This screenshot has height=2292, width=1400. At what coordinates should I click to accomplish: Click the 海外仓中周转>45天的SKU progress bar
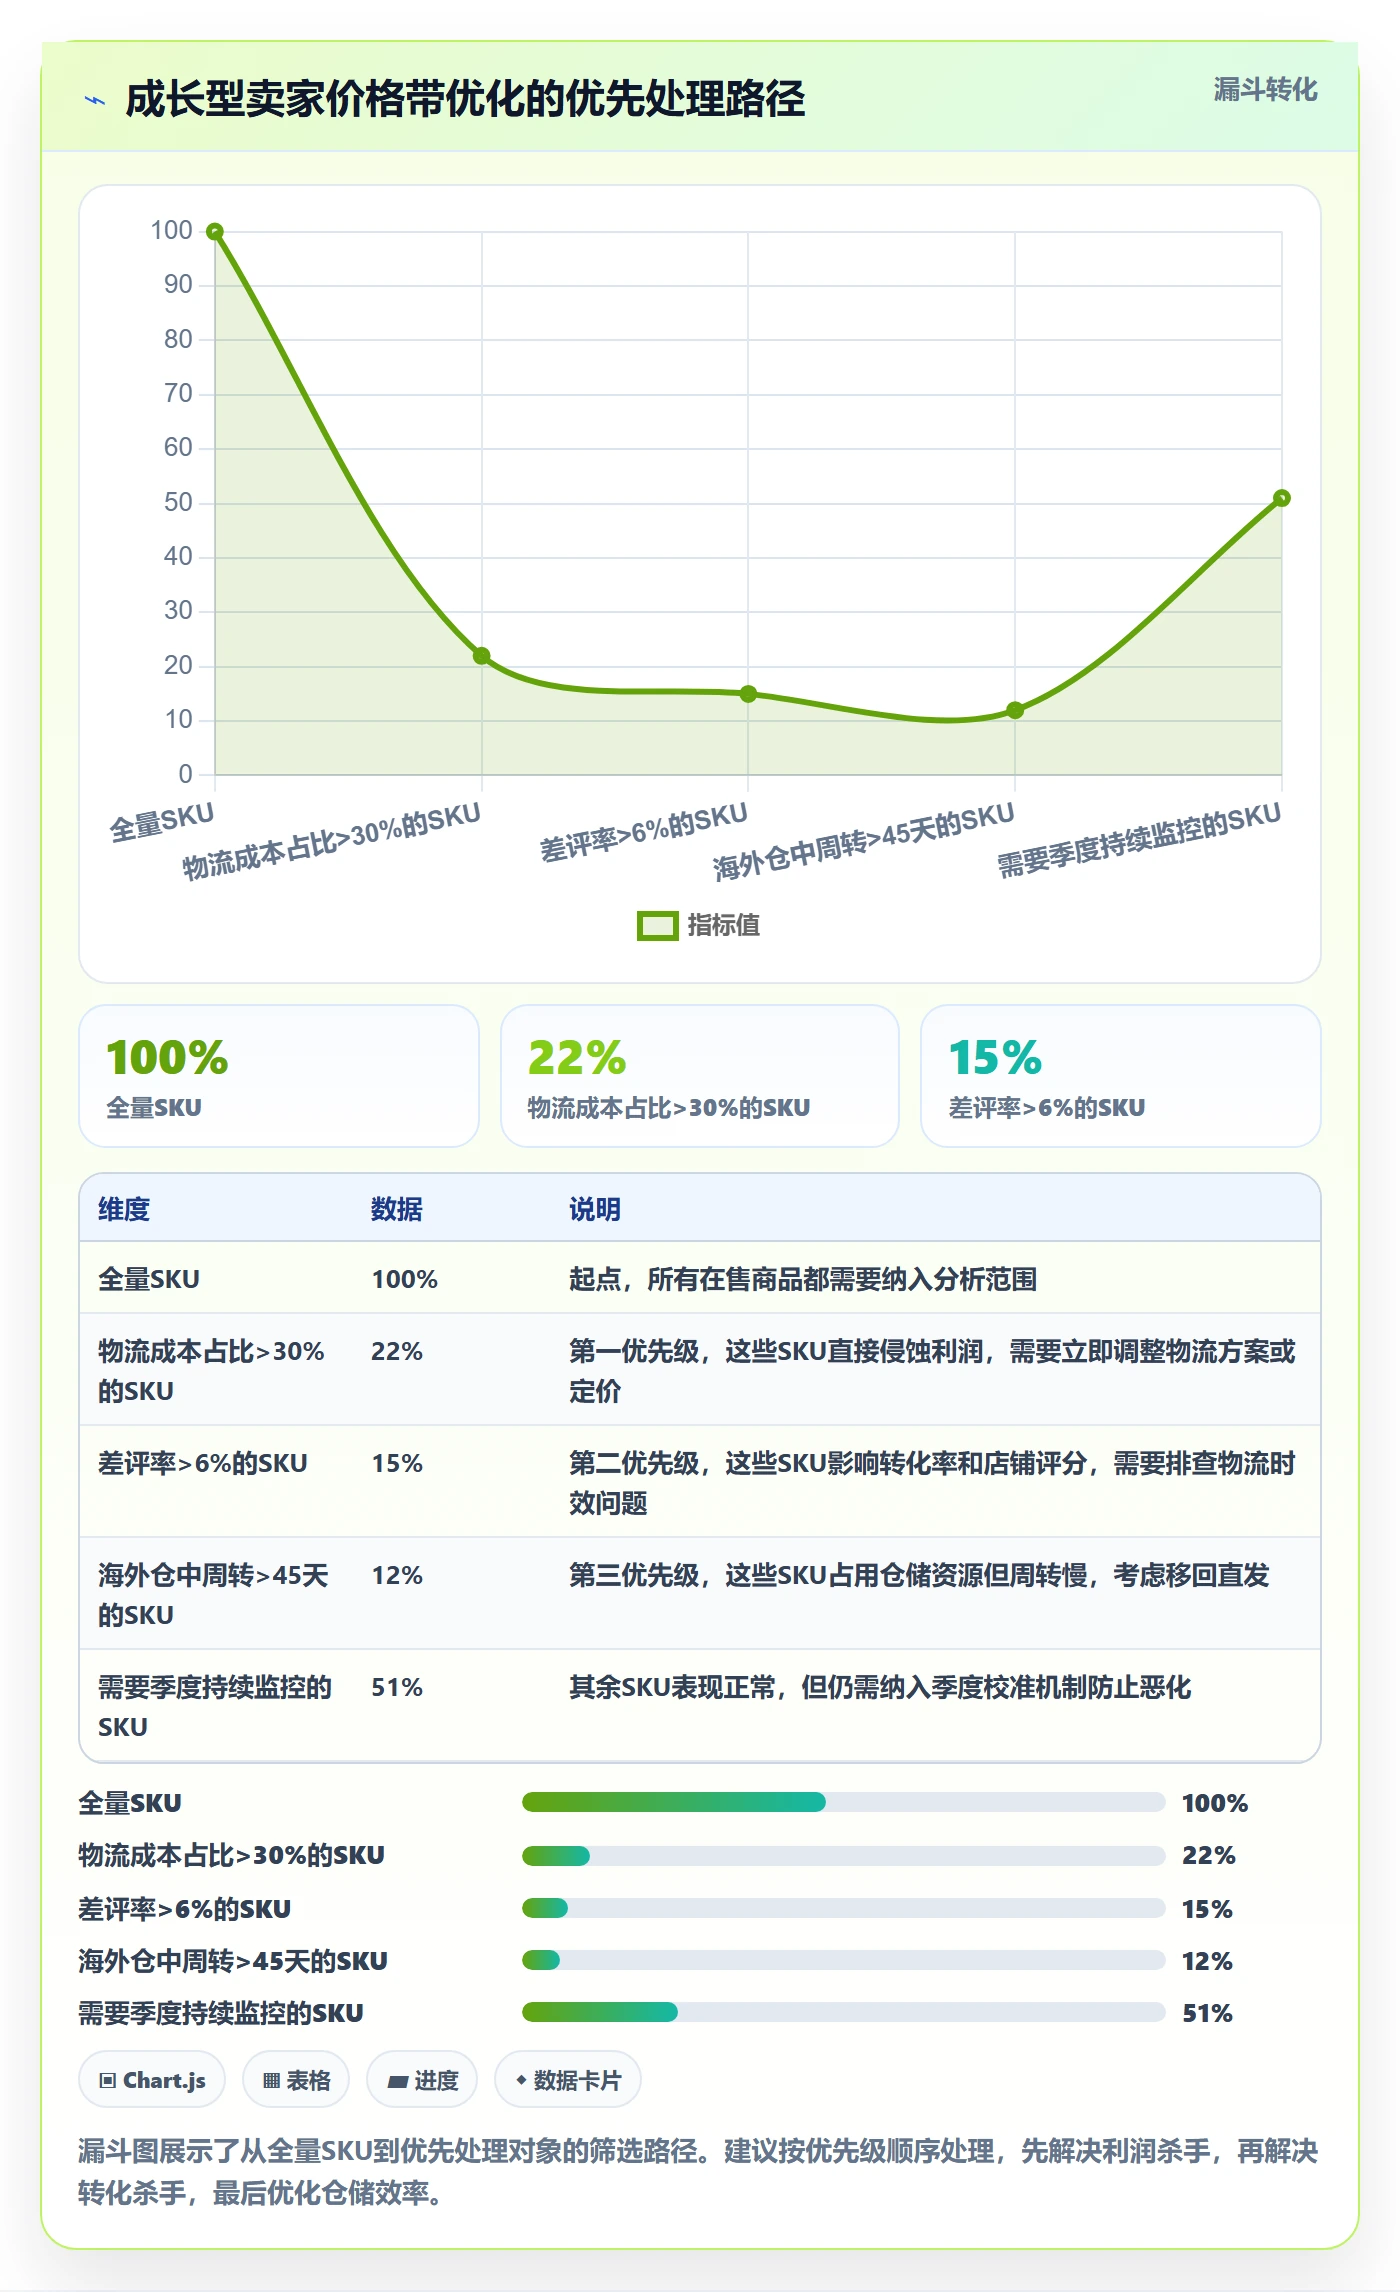[843, 1960]
